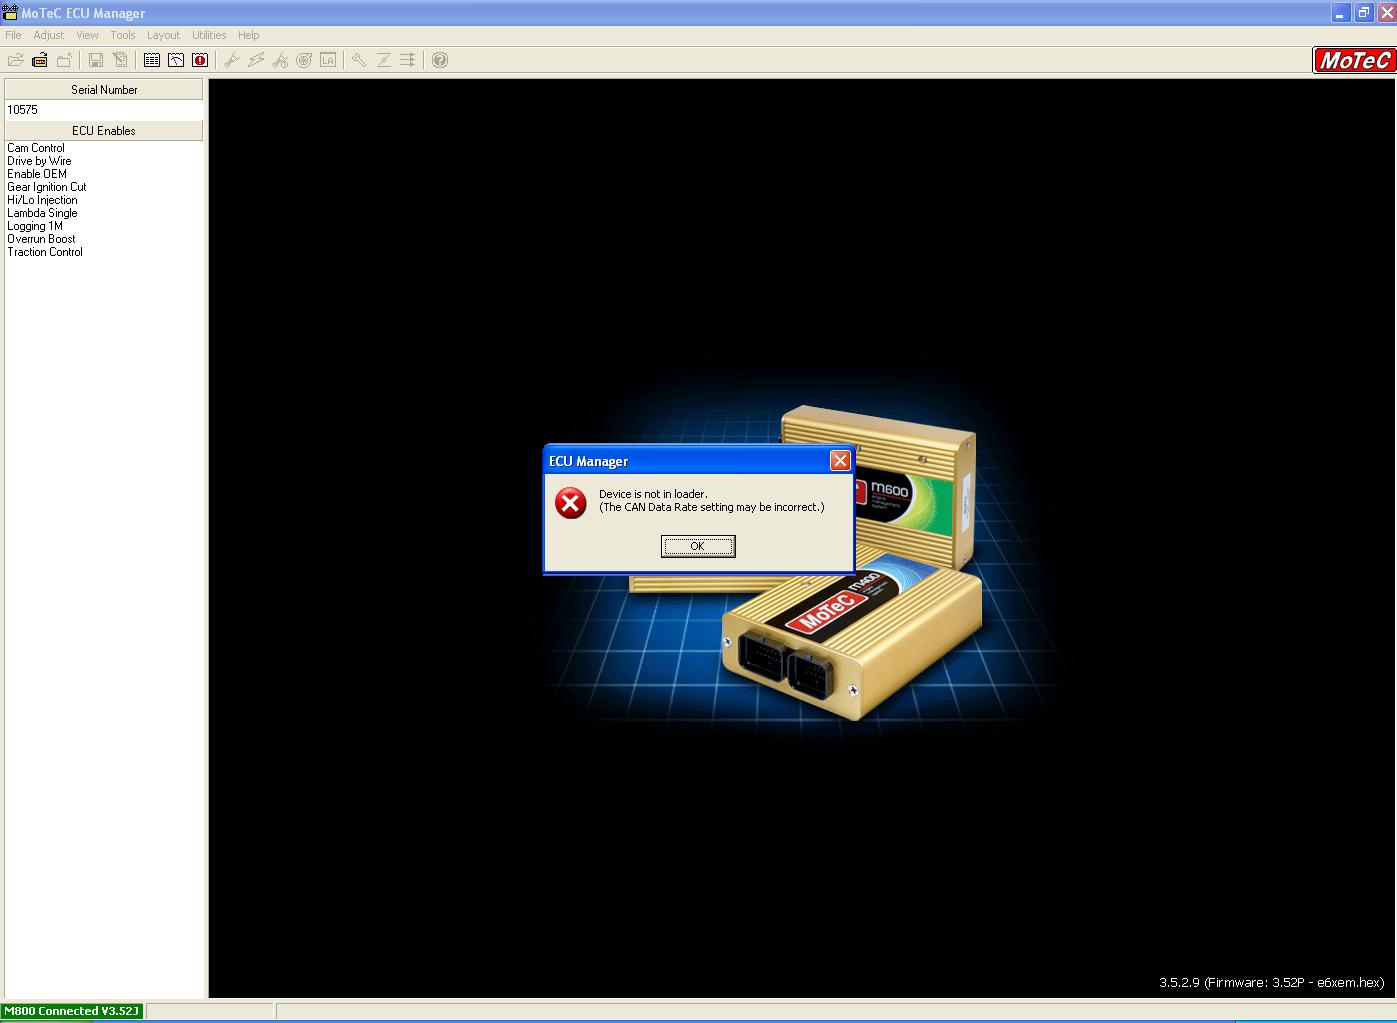This screenshot has width=1397, height=1023.
Task: Open the File menu
Action: pyautogui.click(x=13, y=35)
